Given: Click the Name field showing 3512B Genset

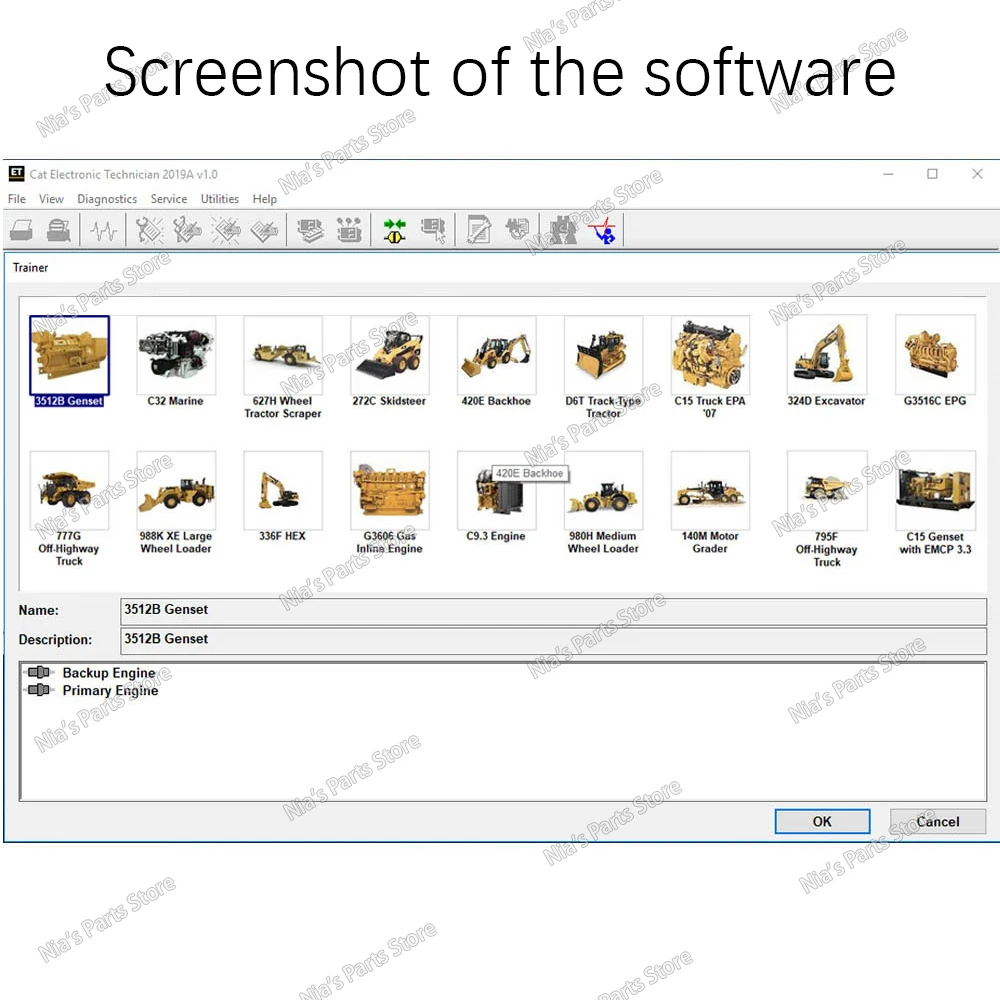Looking at the screenshot, I should [x=553, y=610].
